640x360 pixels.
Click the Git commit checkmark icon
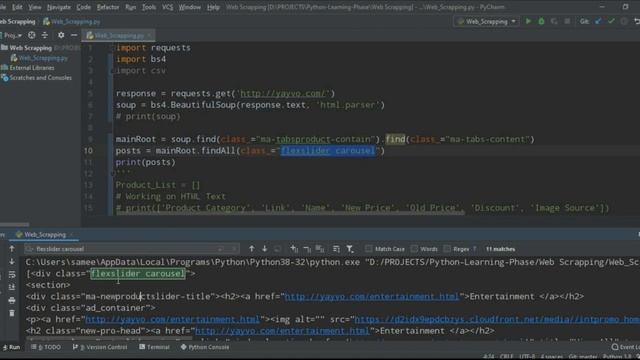[611, 21]
